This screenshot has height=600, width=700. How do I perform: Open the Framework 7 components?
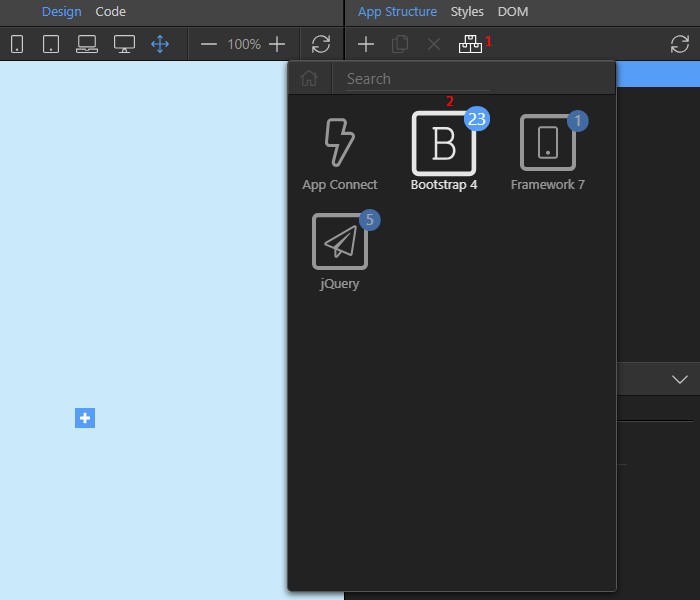tap(548, 152)
